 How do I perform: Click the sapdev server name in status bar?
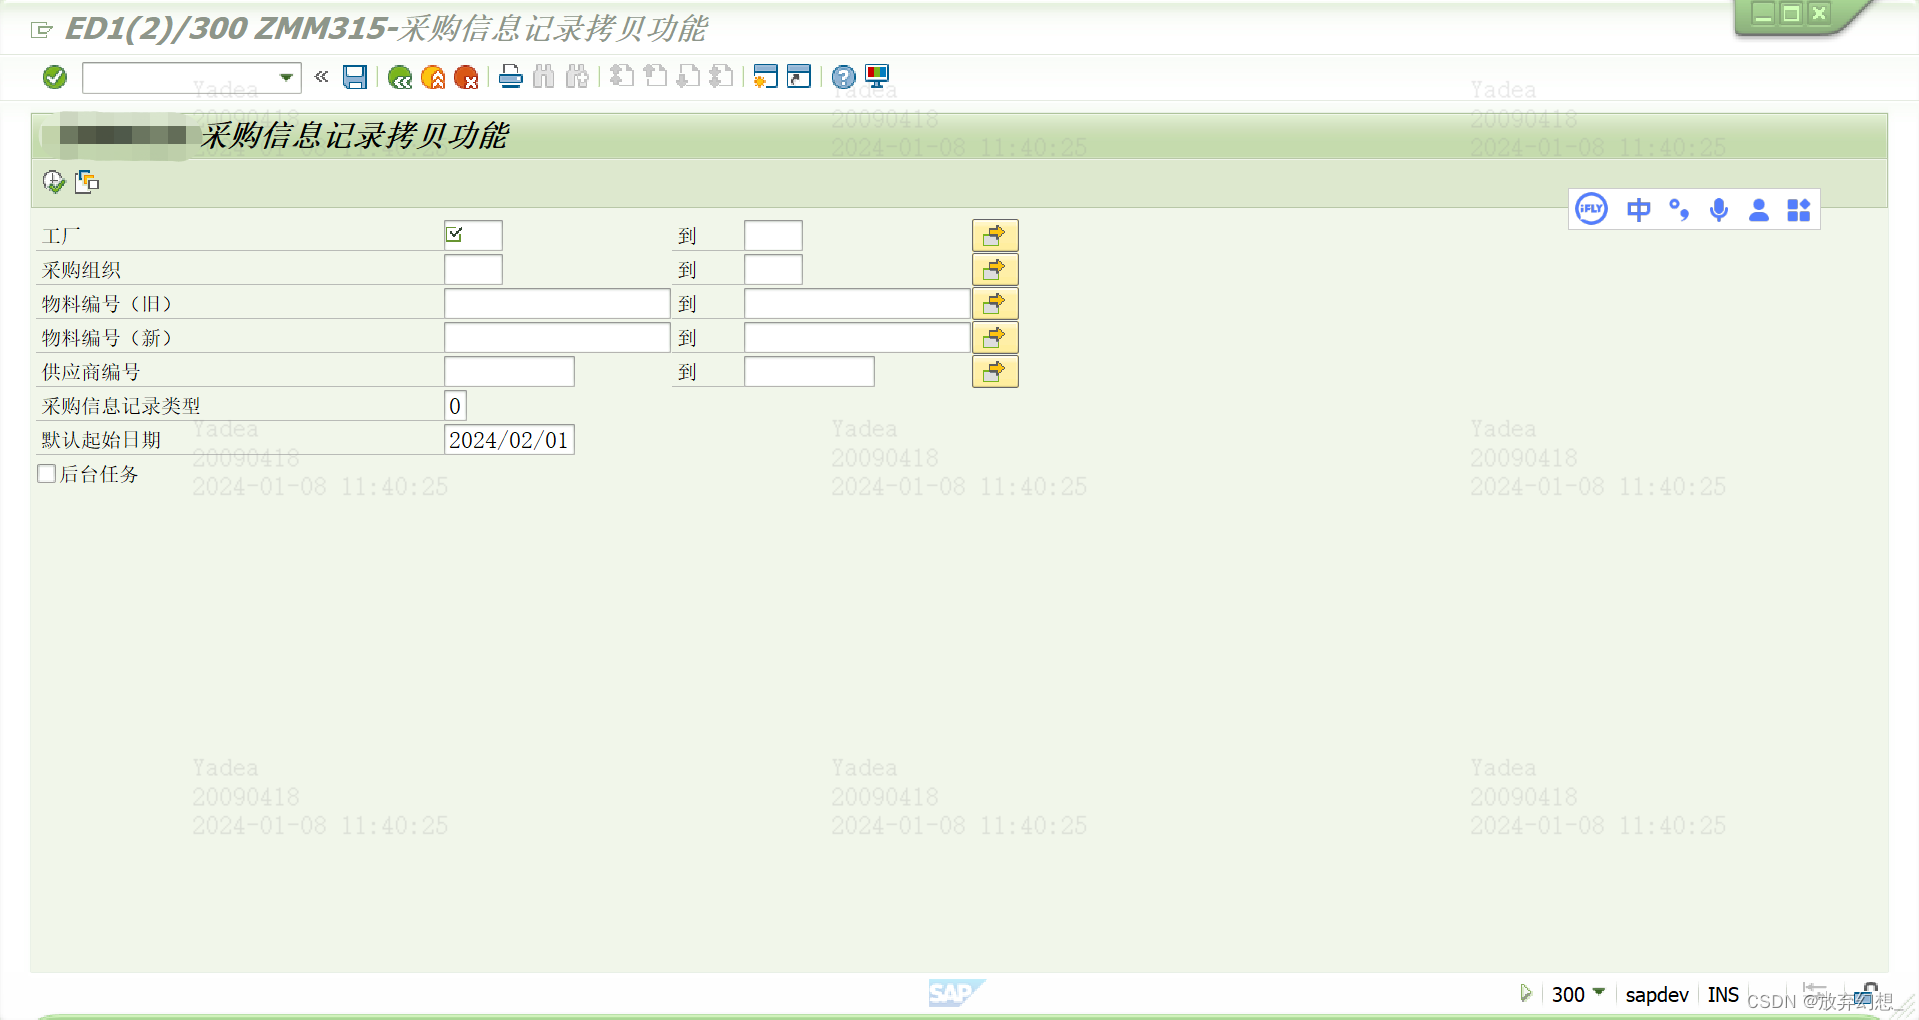pyautogui.click(x=1657, y=994)
